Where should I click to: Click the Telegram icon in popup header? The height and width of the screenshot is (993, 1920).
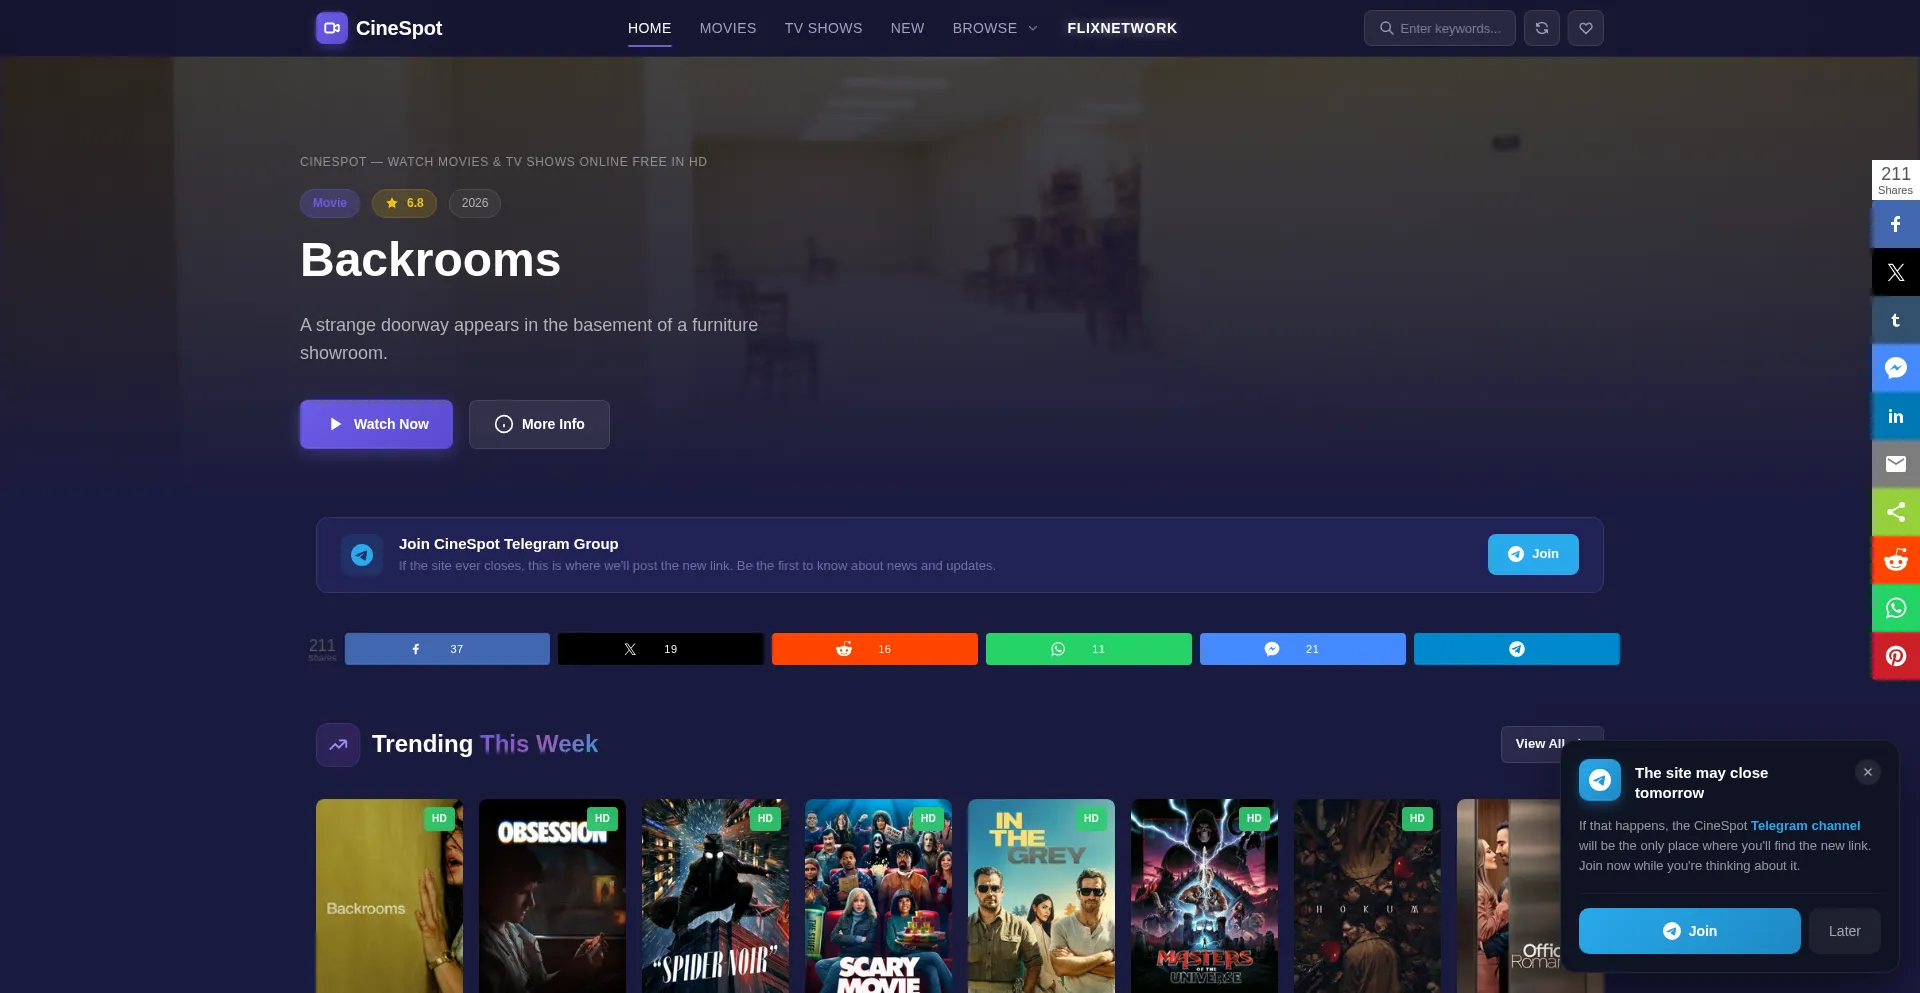point(1600,780)
